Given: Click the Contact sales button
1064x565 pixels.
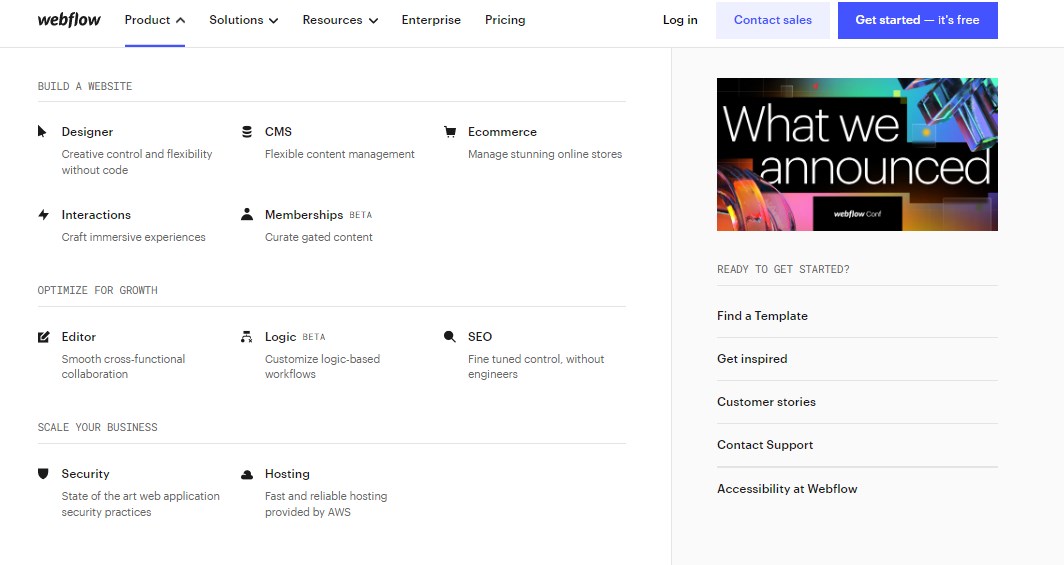Looking at the screenshot, I should click(x=773, y=20).
